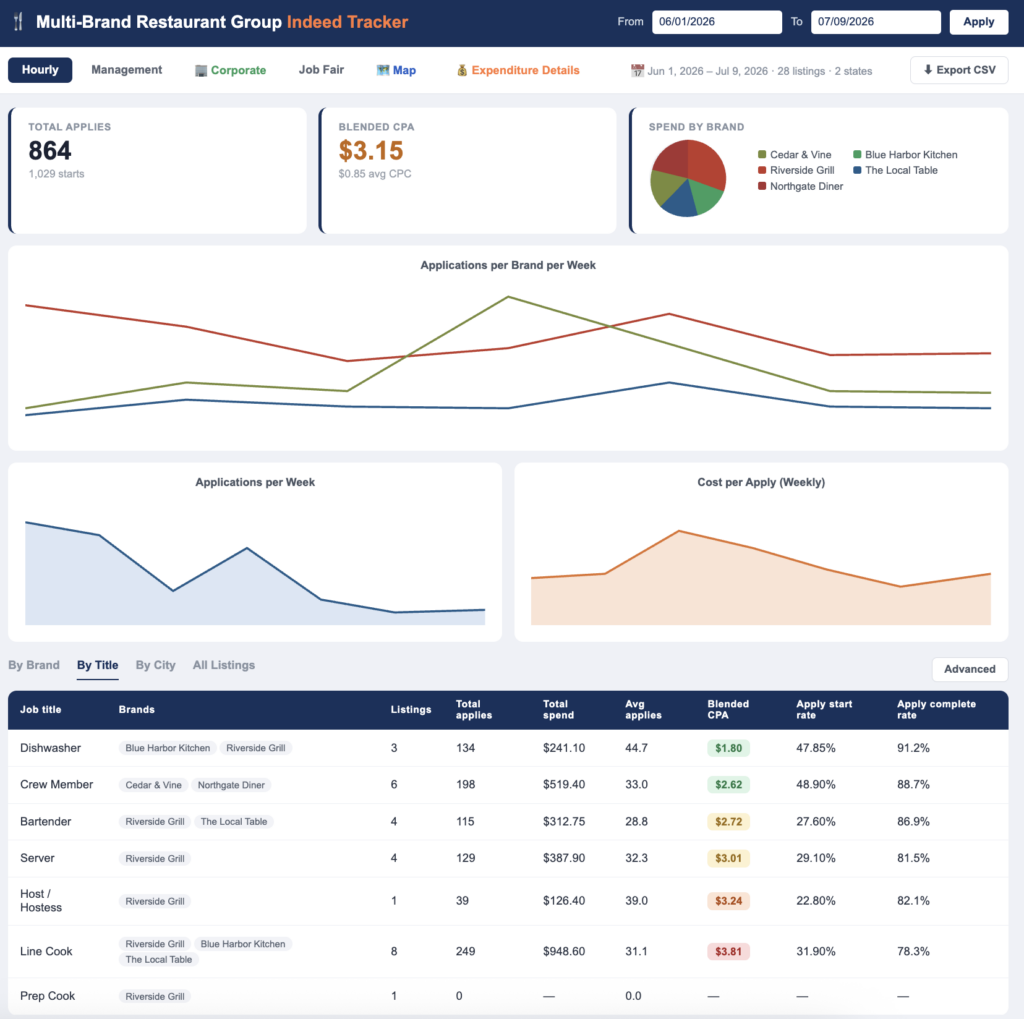Sort by the Apply complete rate header

936,709
